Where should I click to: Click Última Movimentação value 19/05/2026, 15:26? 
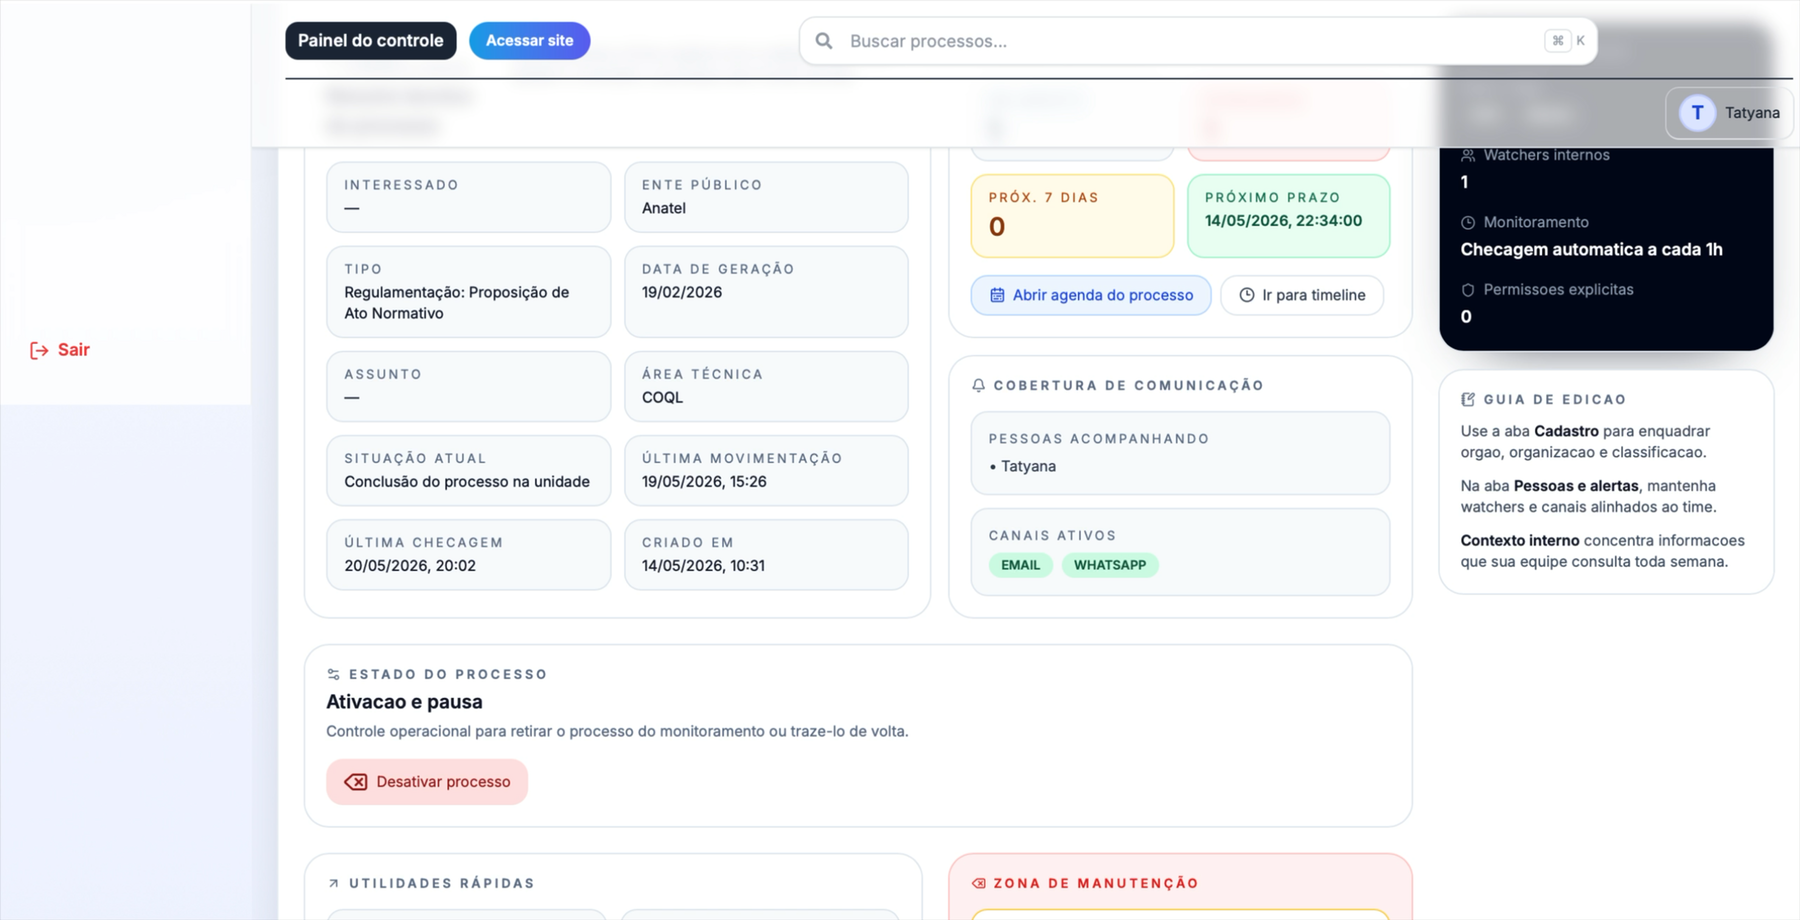coord(704,481)
